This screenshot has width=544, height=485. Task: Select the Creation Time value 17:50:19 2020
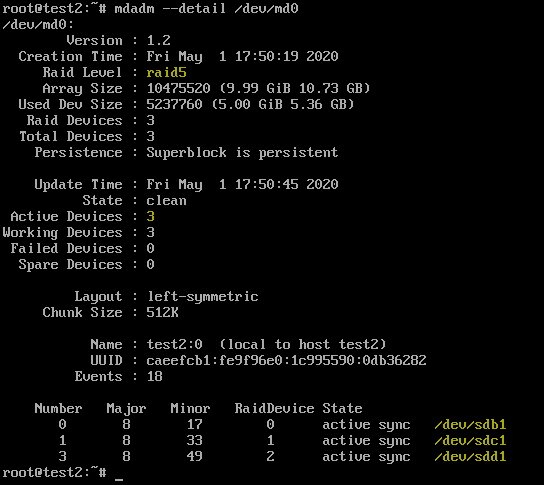pos(287,56)
